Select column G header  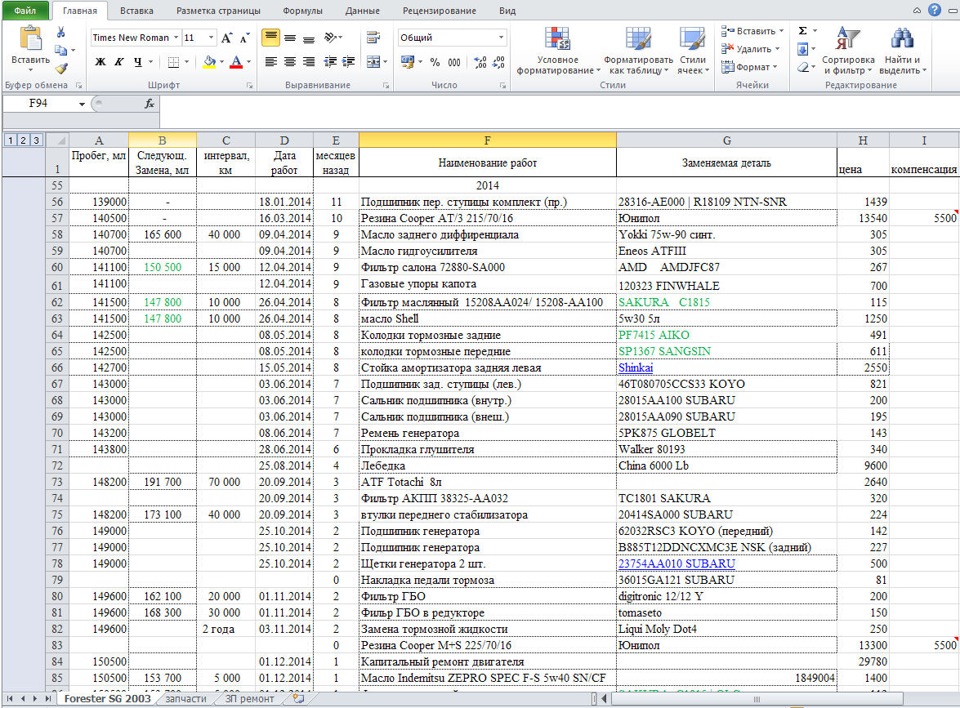click(x=727, y=140)
